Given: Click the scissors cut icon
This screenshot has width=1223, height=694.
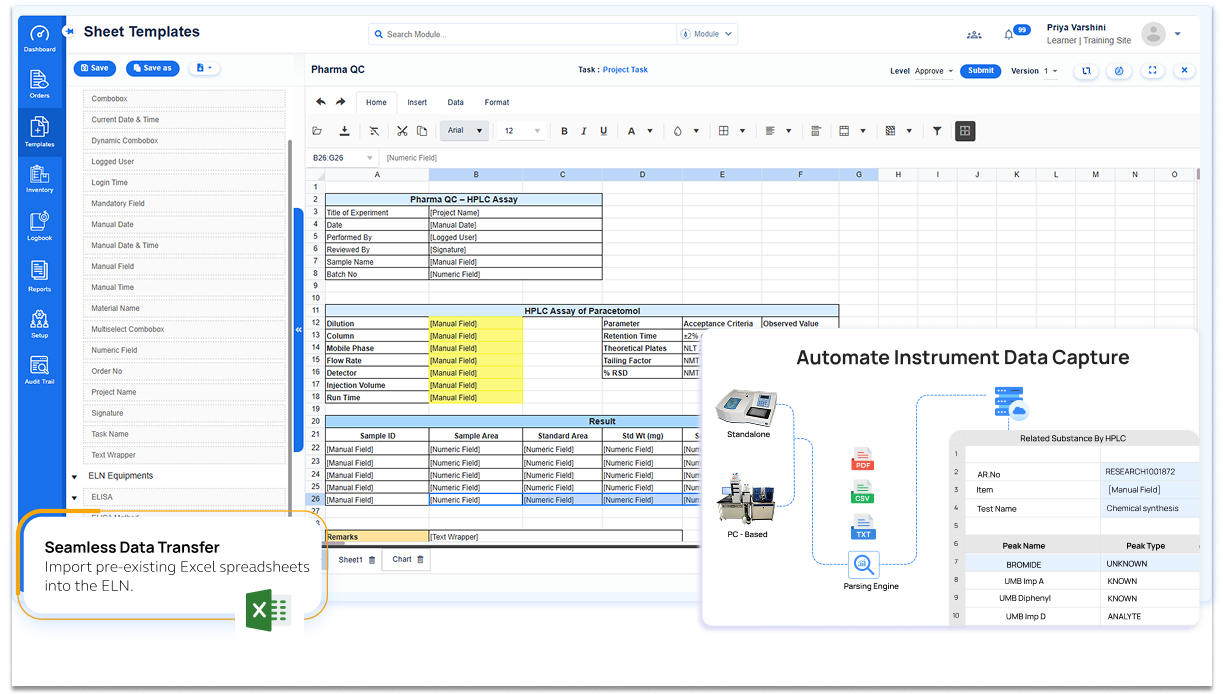Looking at the screenshot, I should click(402, 131).
